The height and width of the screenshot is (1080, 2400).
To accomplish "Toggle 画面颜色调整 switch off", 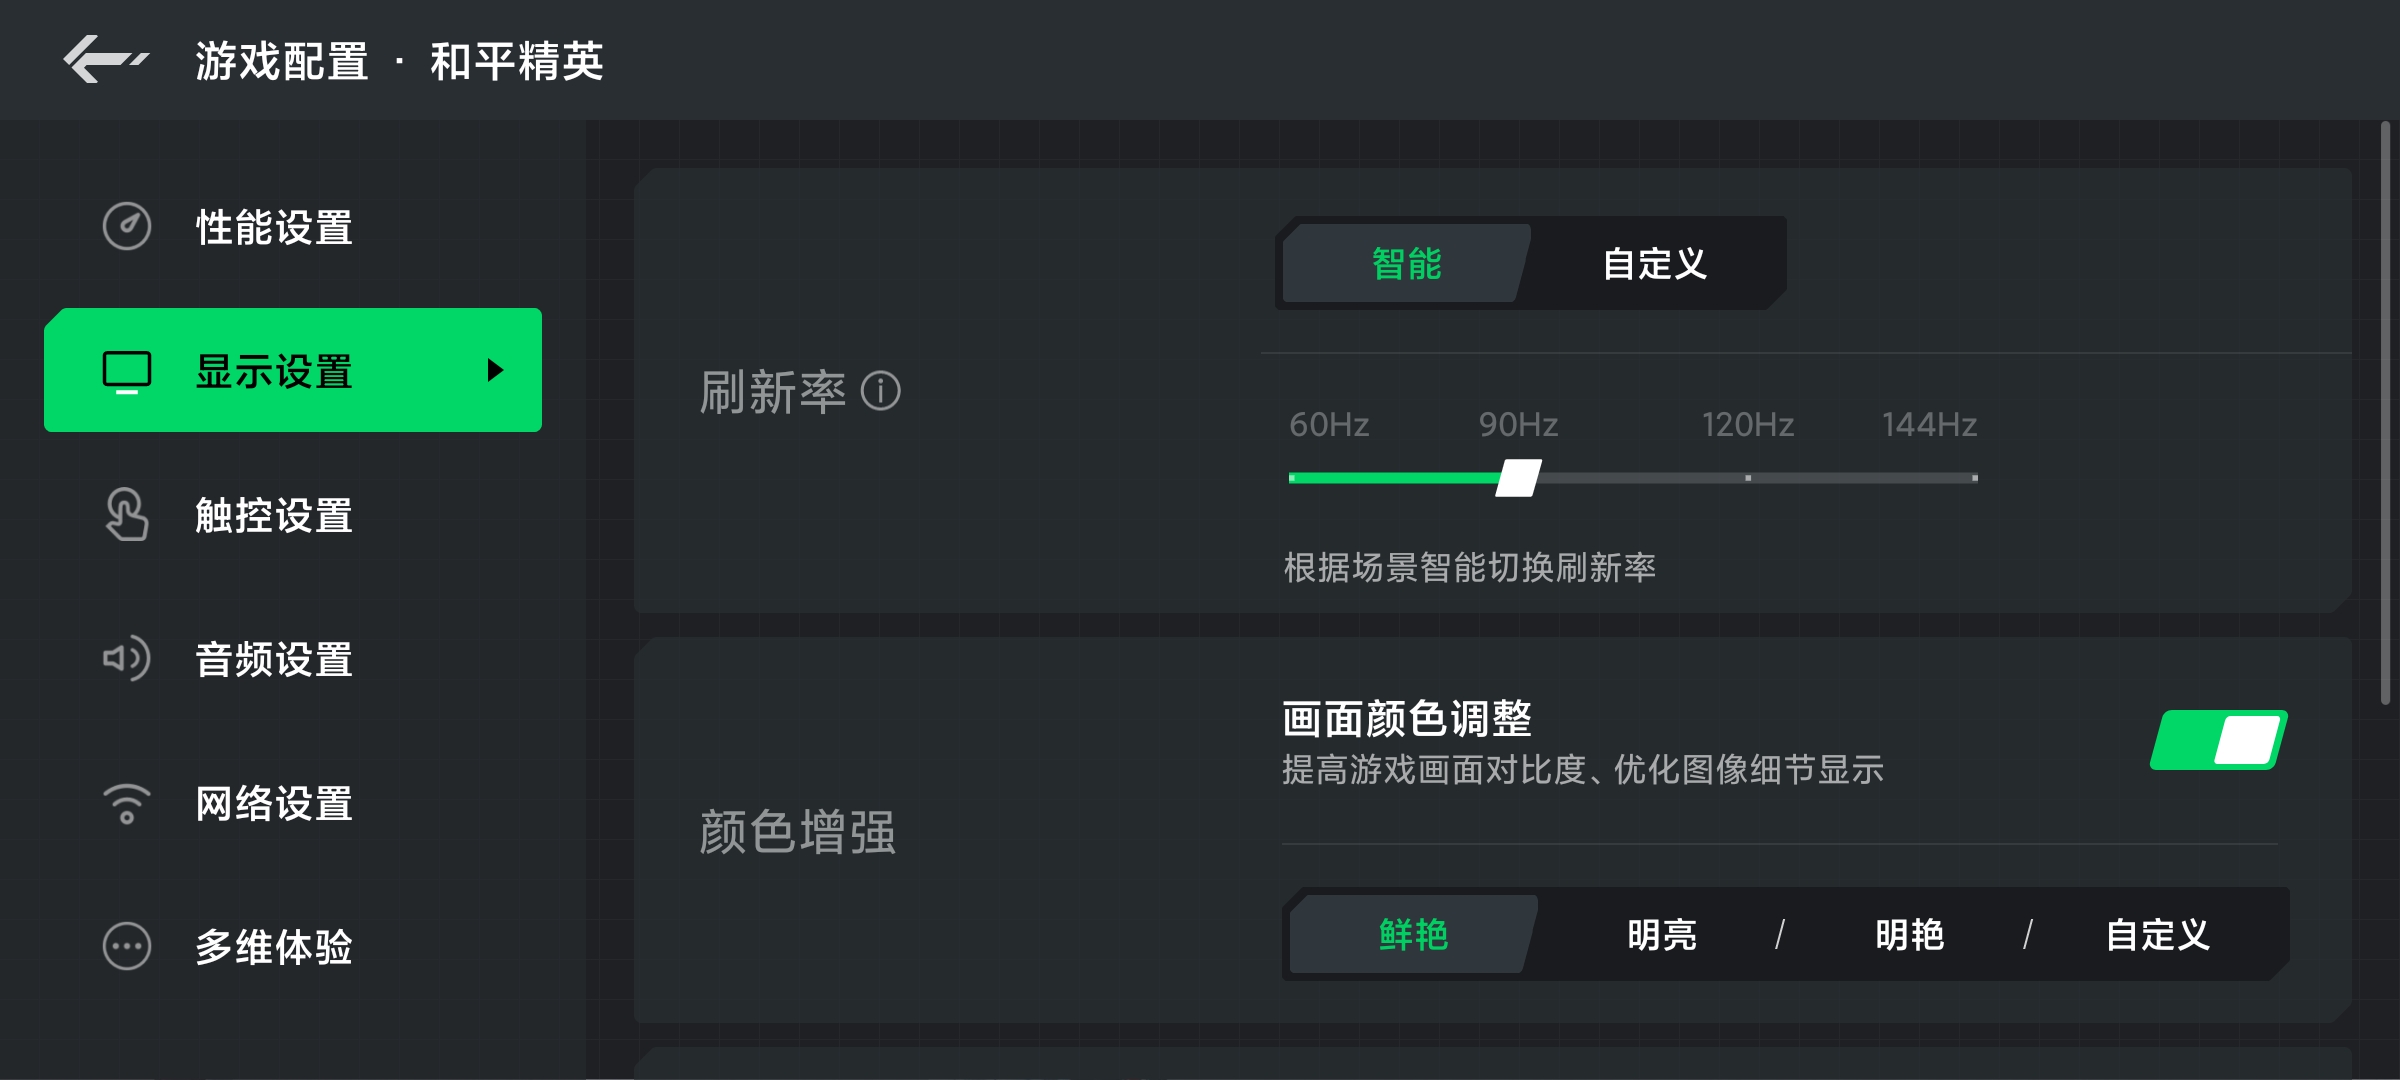I will coord(2219,740).
